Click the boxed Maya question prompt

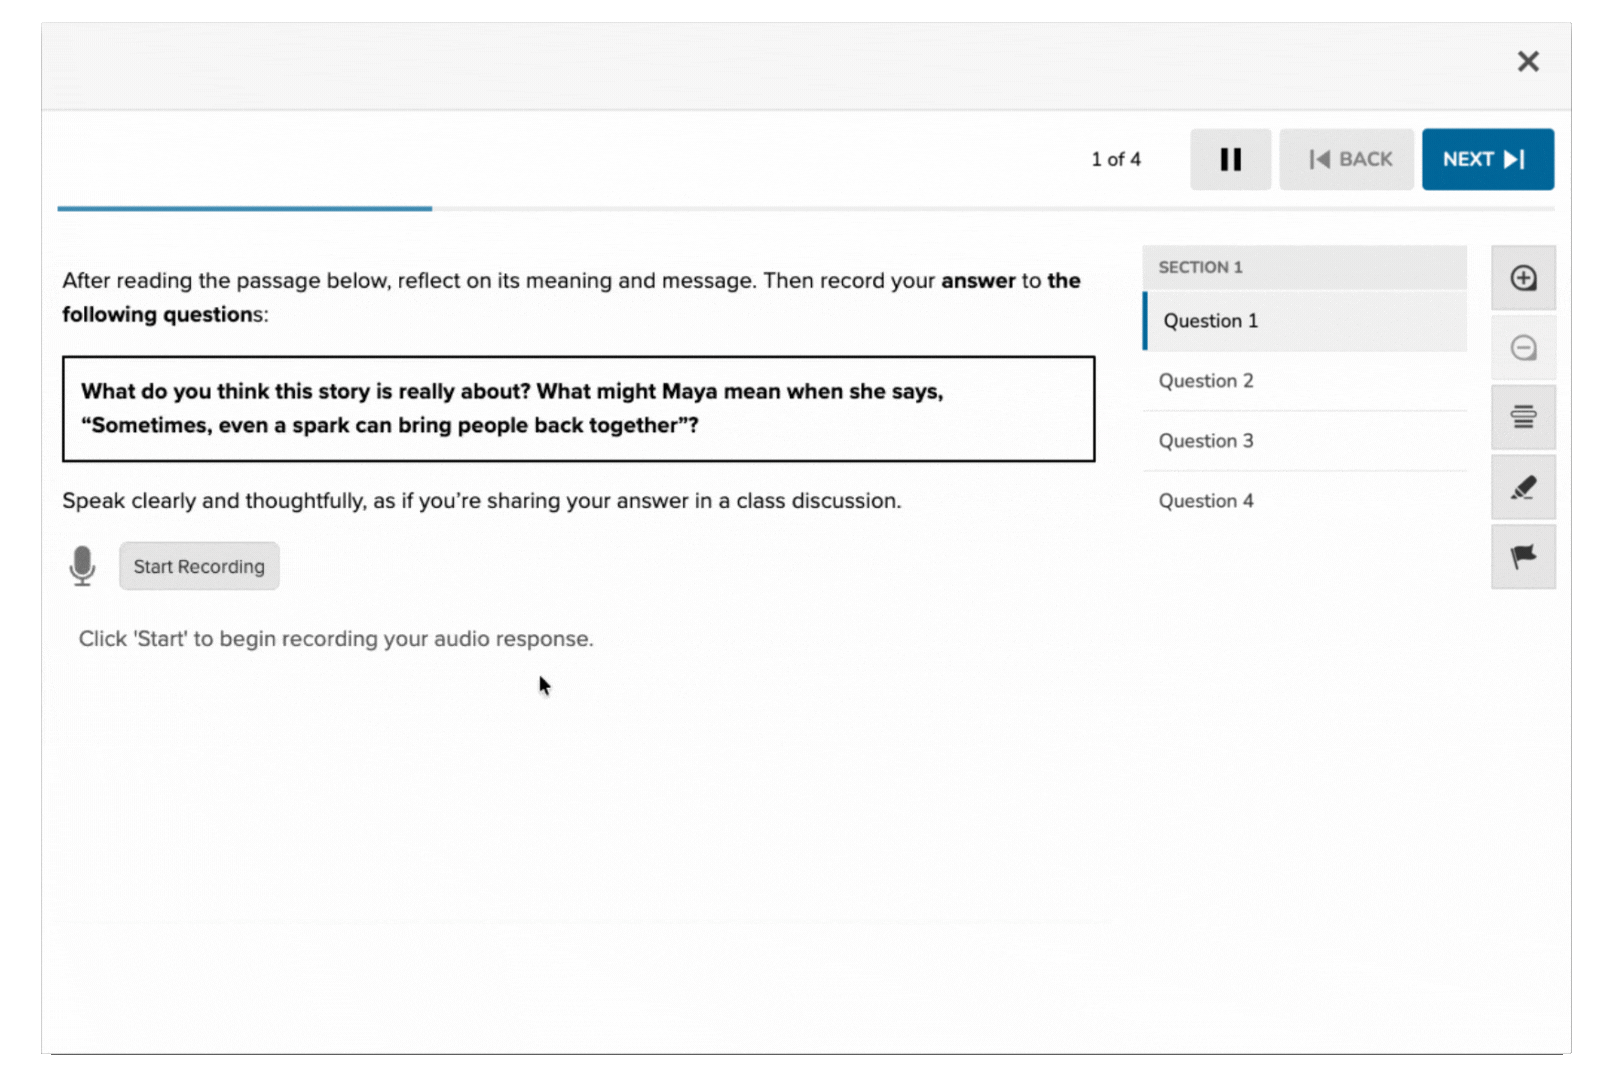[x=578, y=408]
